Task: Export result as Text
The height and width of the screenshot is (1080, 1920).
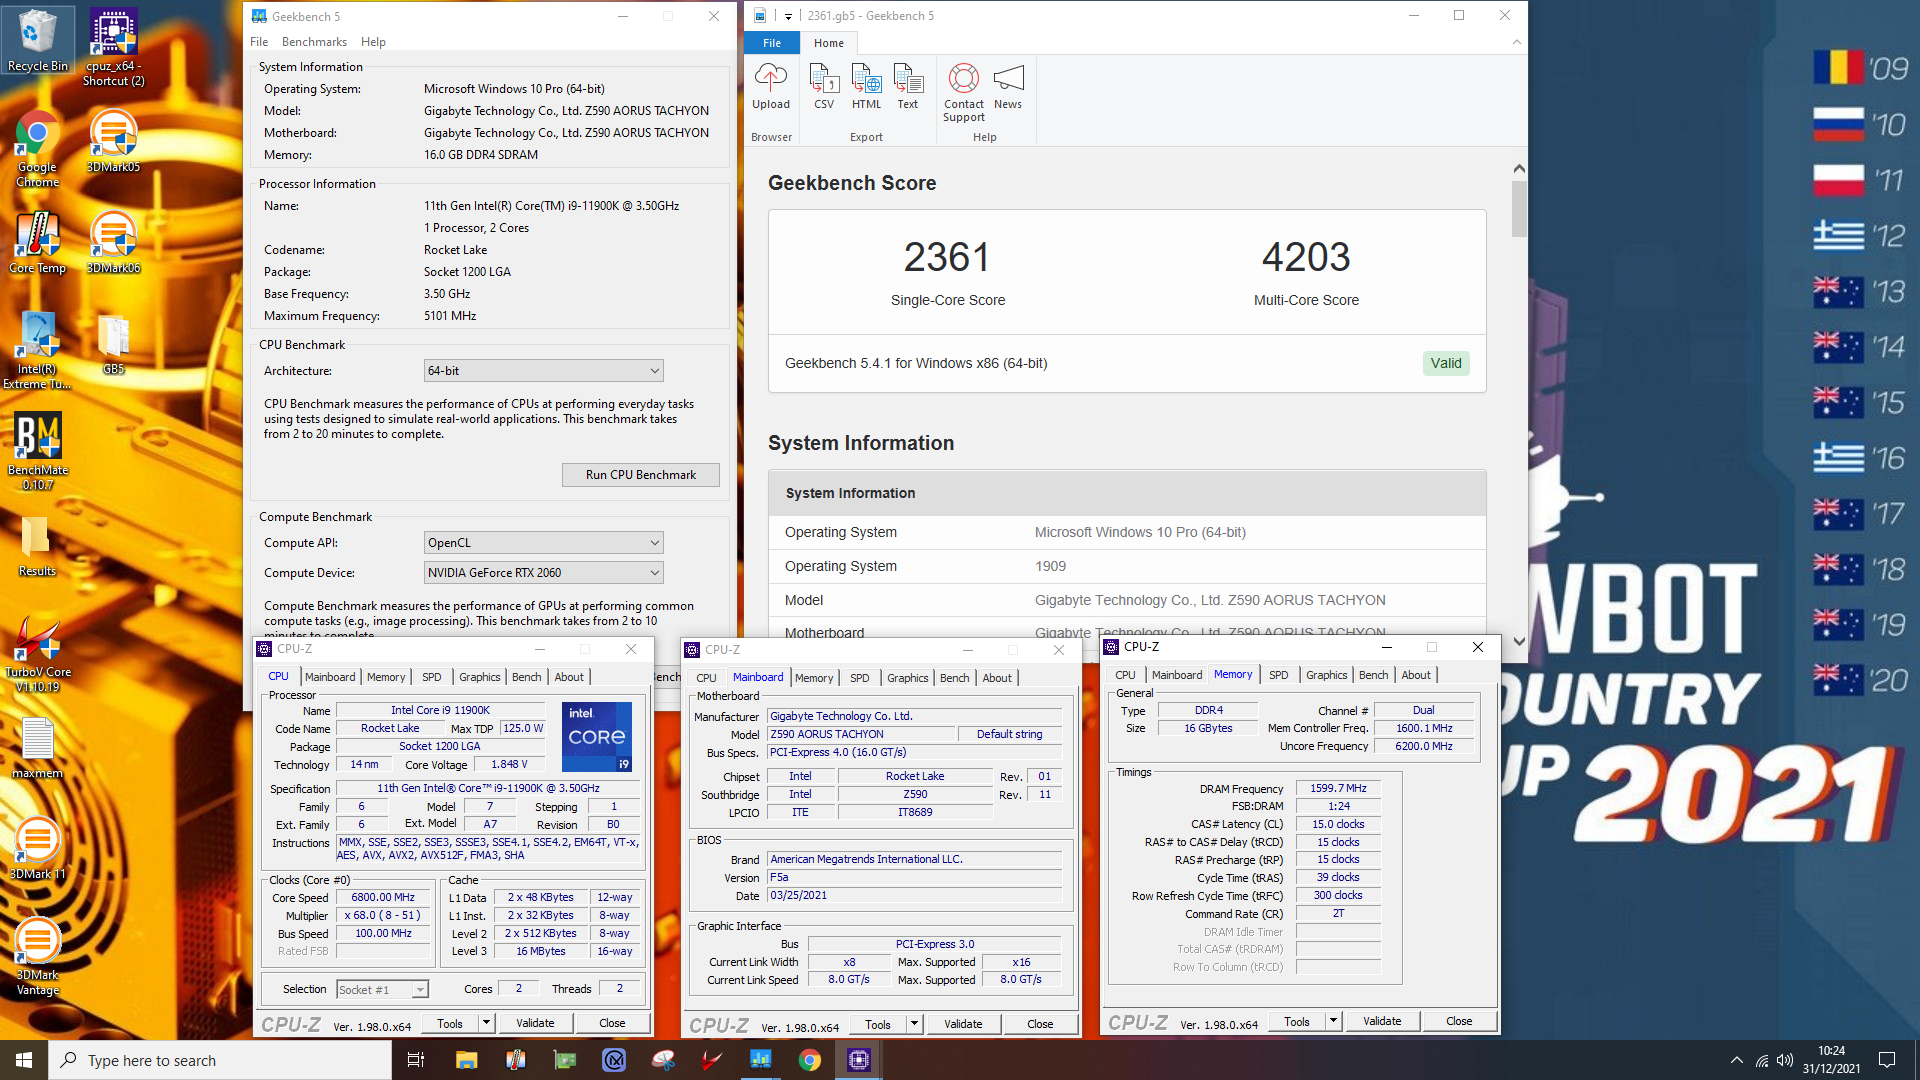Action: point(908,86)
